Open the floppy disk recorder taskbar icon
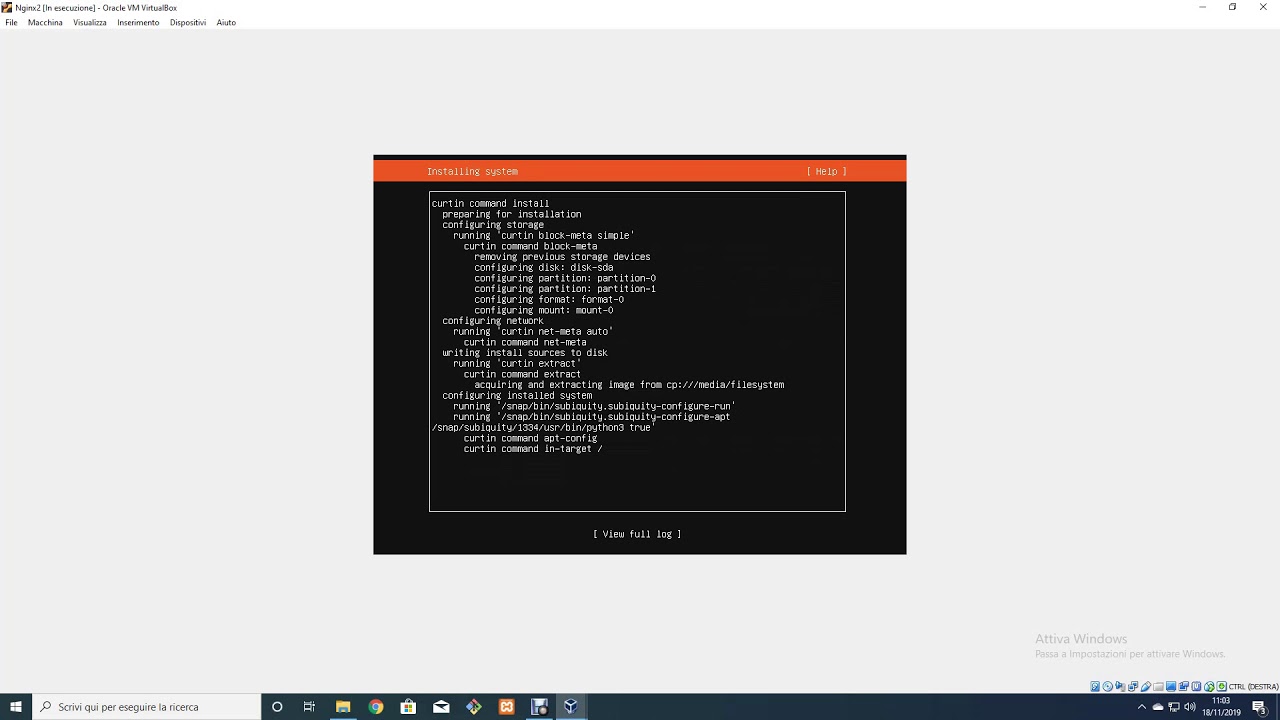Image resolution: width=1280 pixels, height=720 pixels. (539, 707)
